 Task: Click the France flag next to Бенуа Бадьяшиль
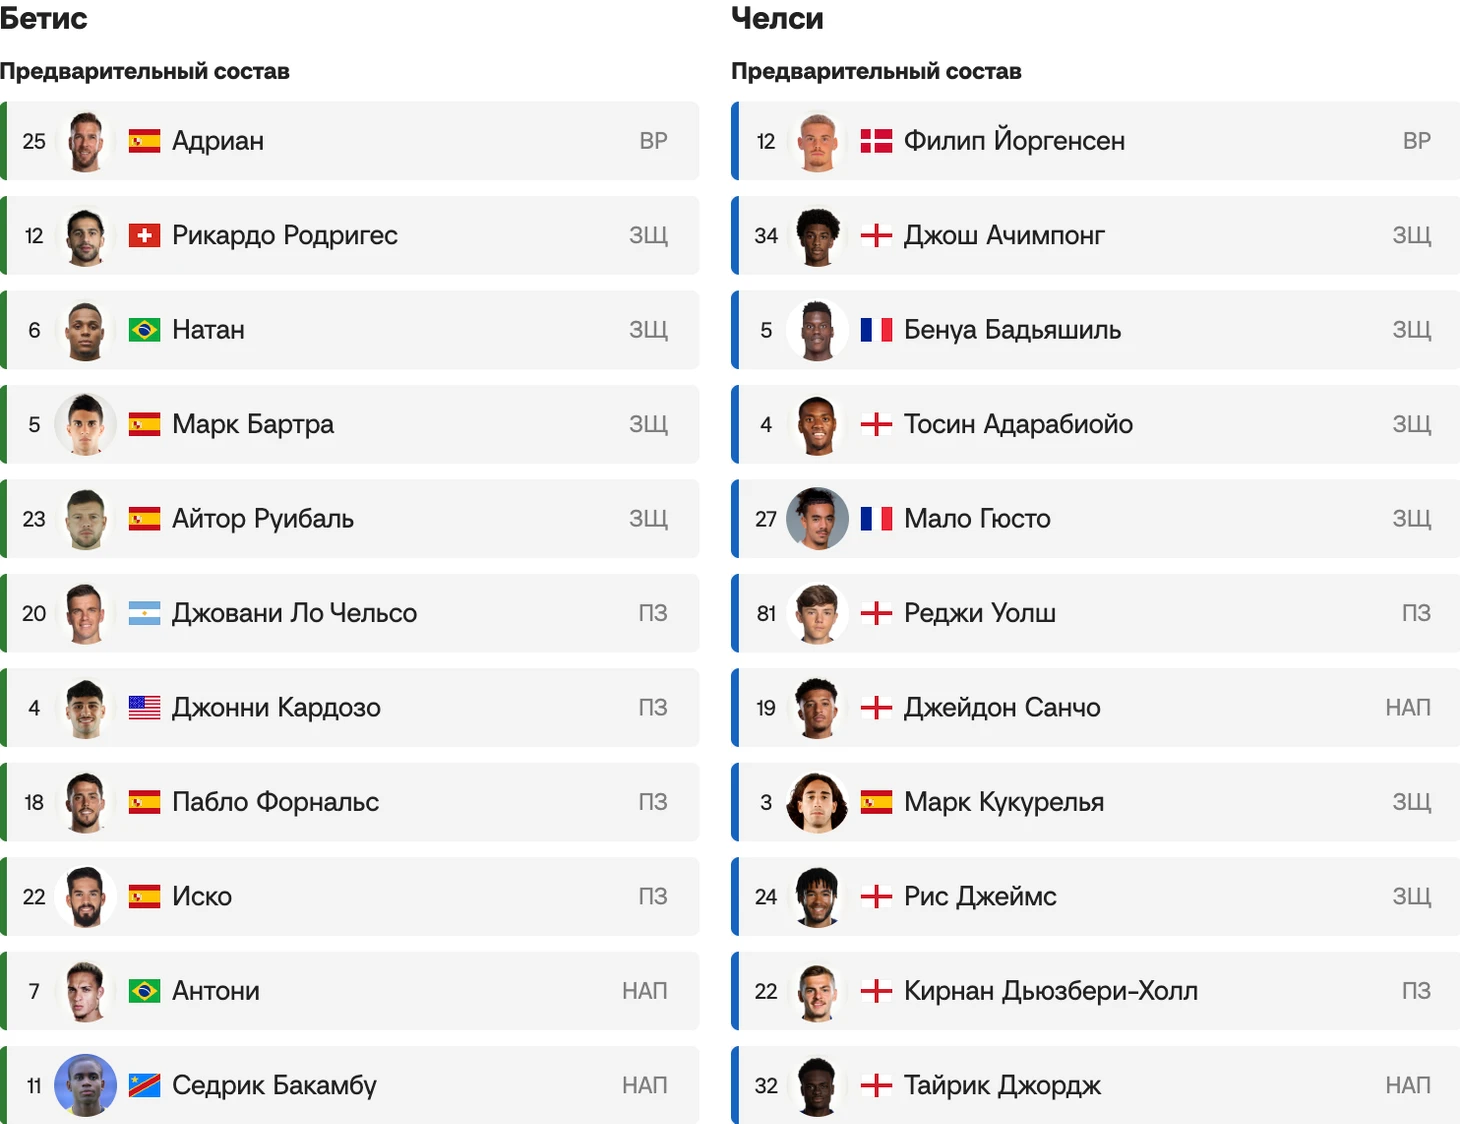click(876, 330)
